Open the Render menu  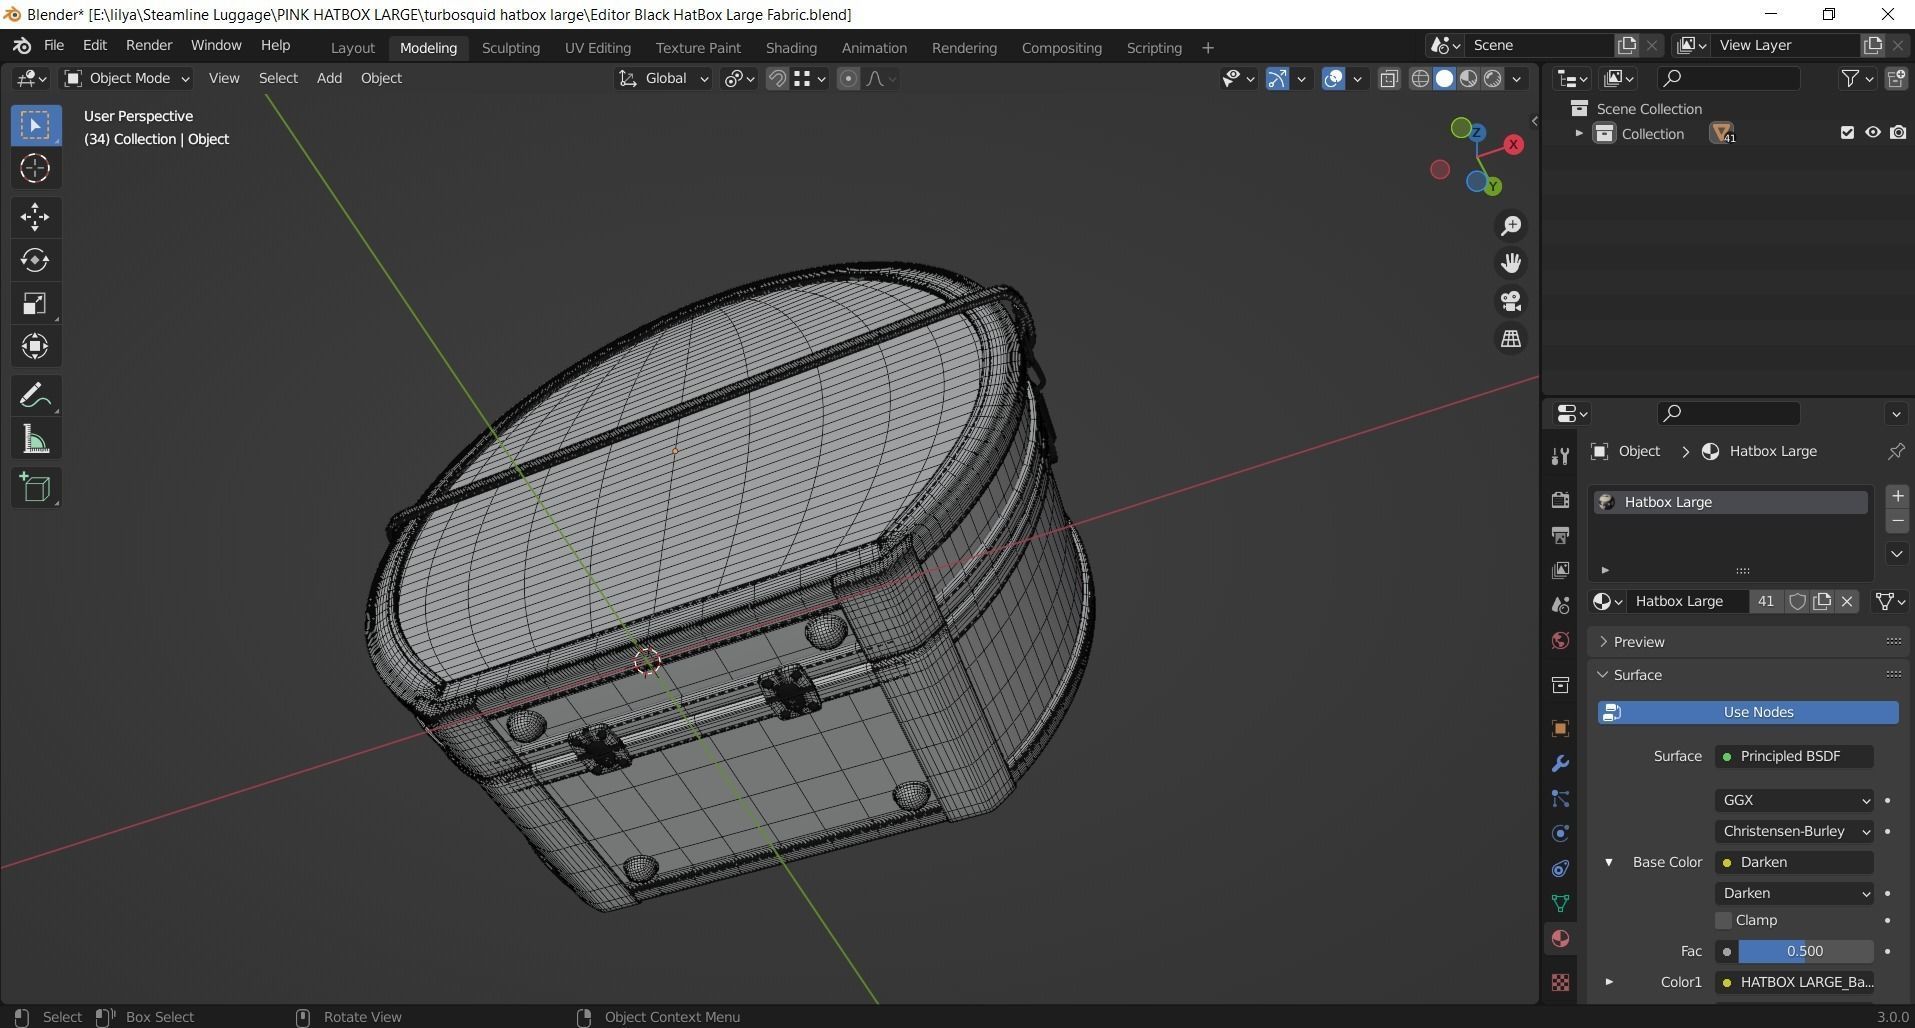coord(149,46)
